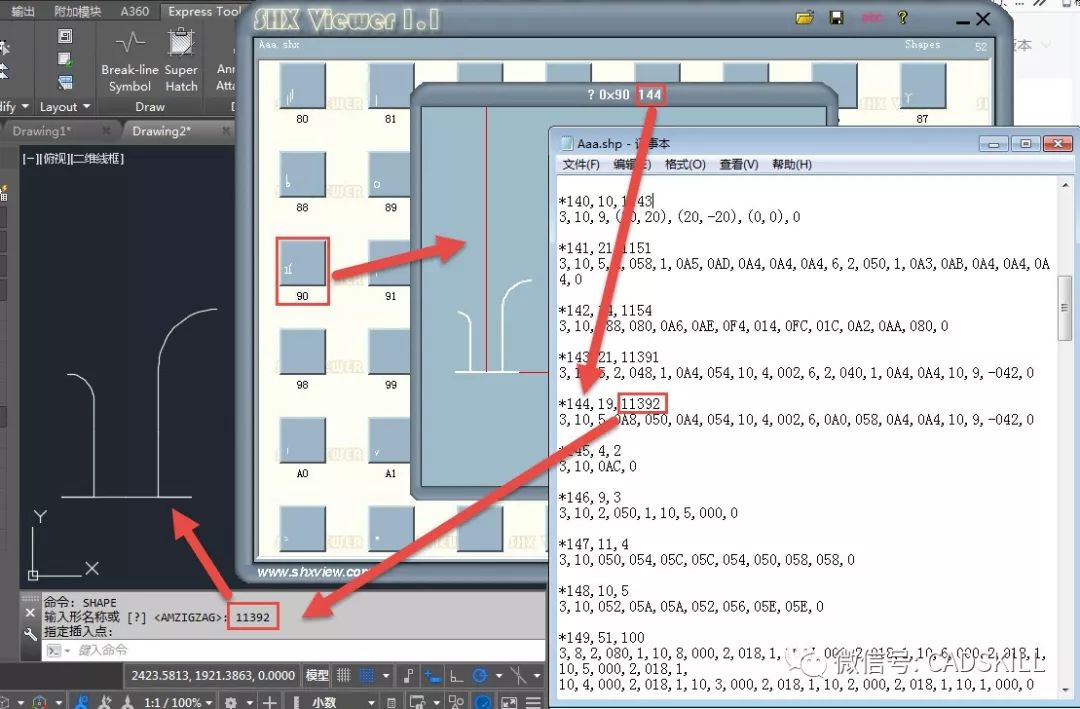
Task: Toggle dynamic input in status bar
Action: [432, 676]
